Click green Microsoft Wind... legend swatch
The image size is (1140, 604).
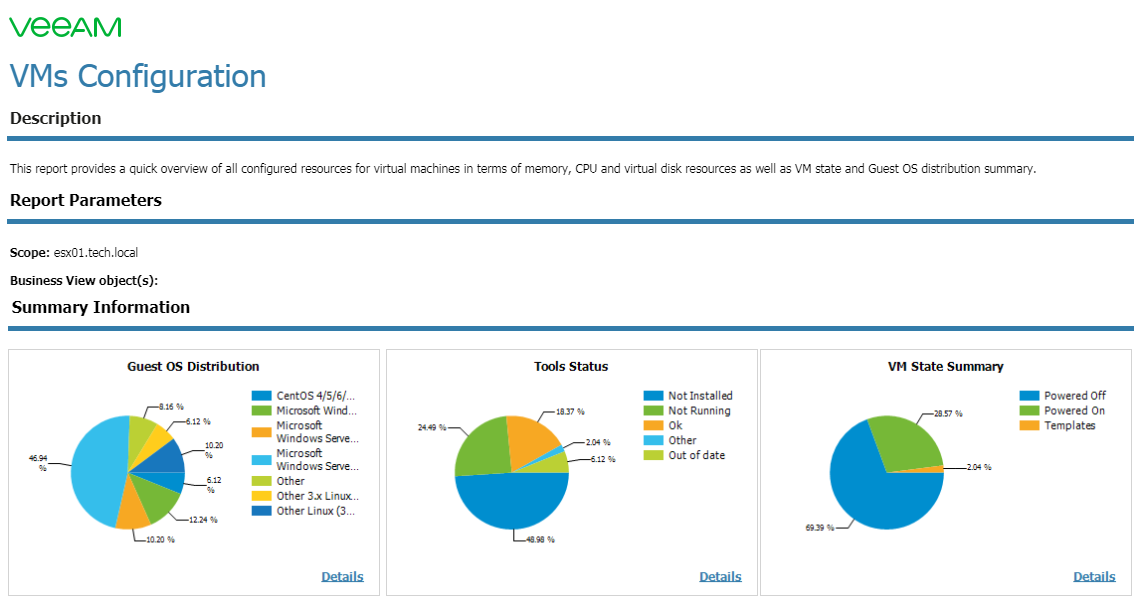[261, 411]
